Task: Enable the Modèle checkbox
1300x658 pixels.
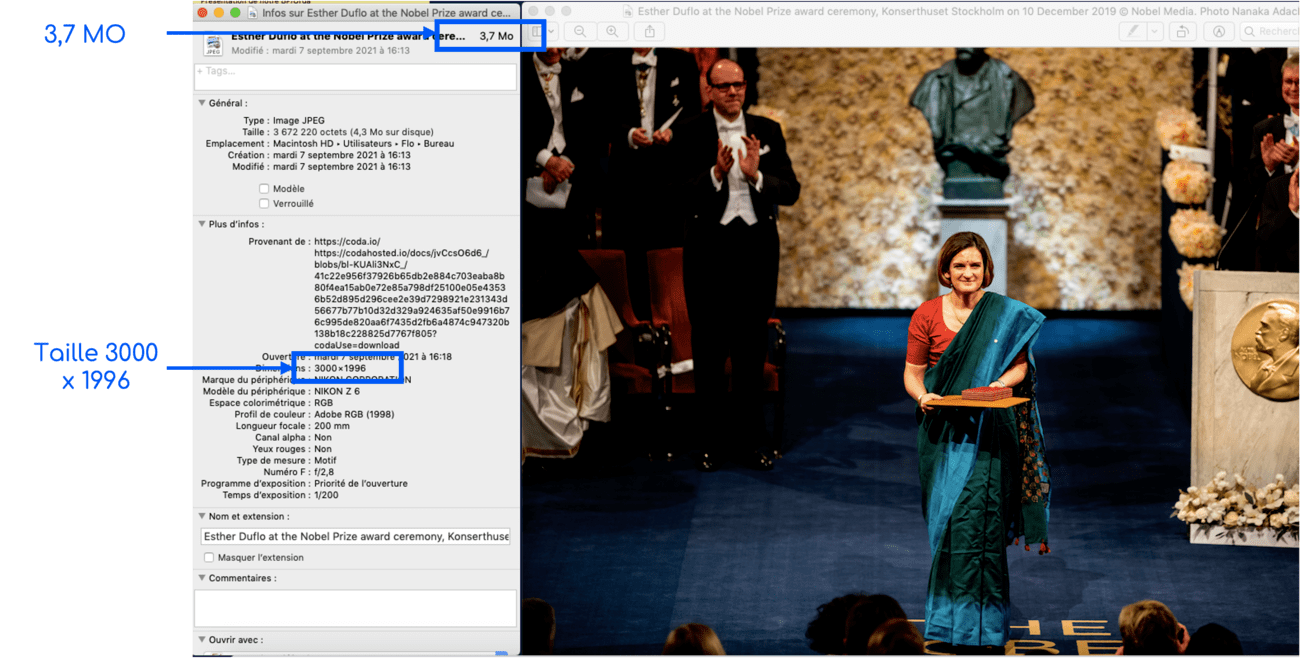Action: click(x=264, y=188)
